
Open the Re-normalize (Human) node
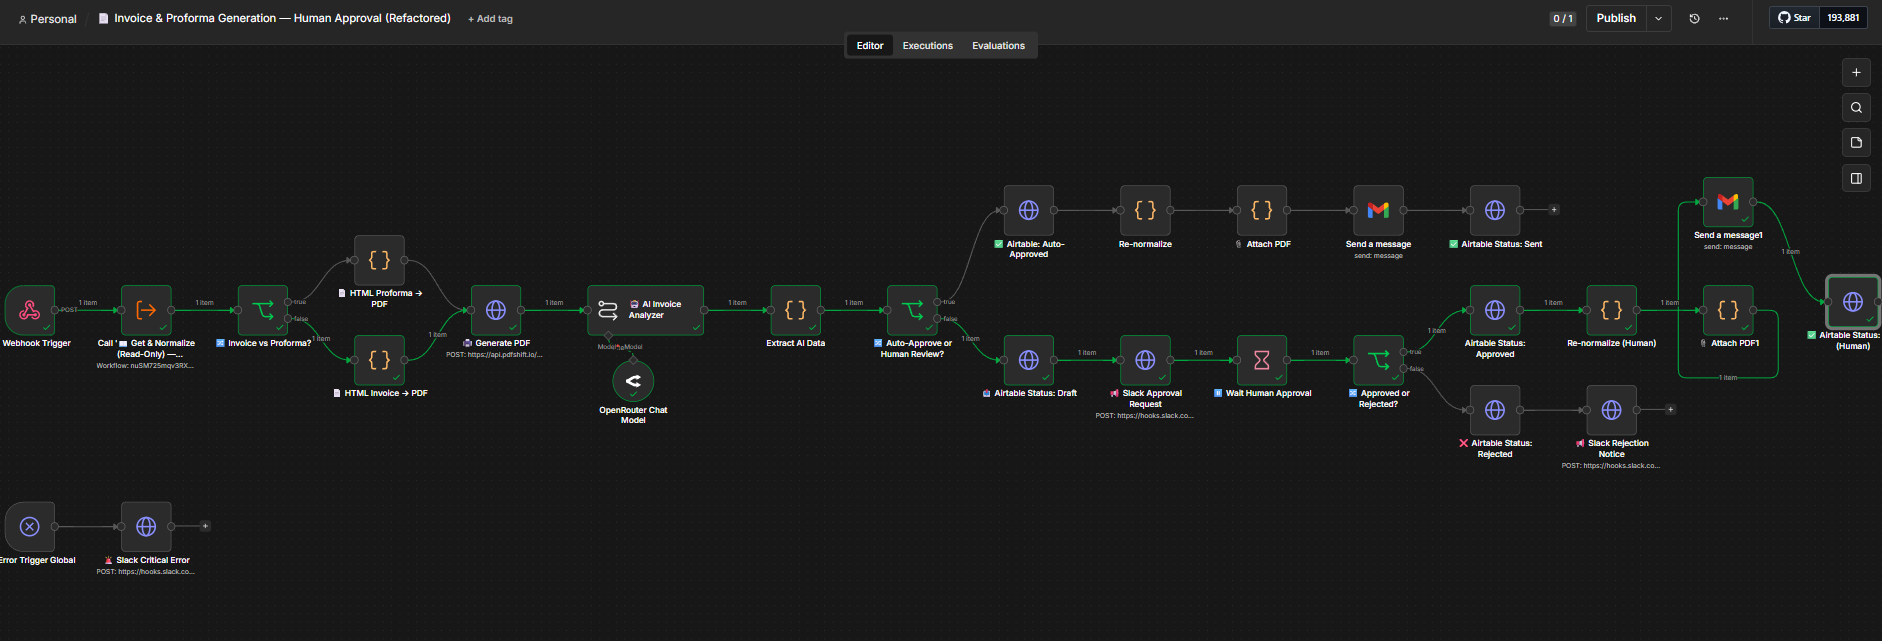pos(1611,310)
